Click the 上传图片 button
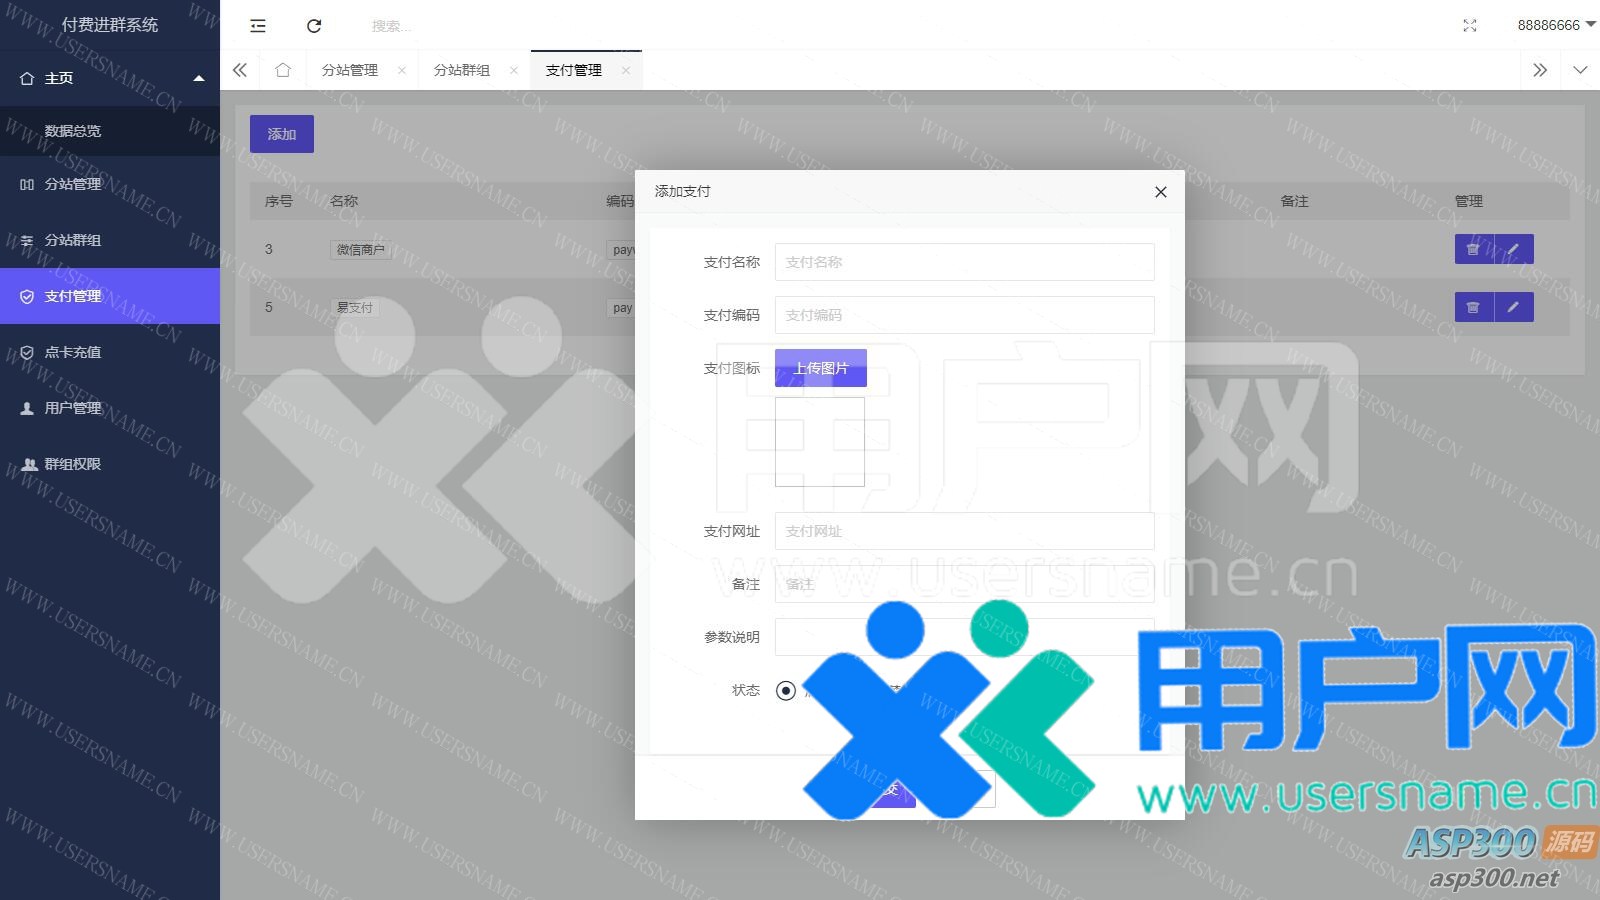1600x900 pixels. (x=821, y=368)
